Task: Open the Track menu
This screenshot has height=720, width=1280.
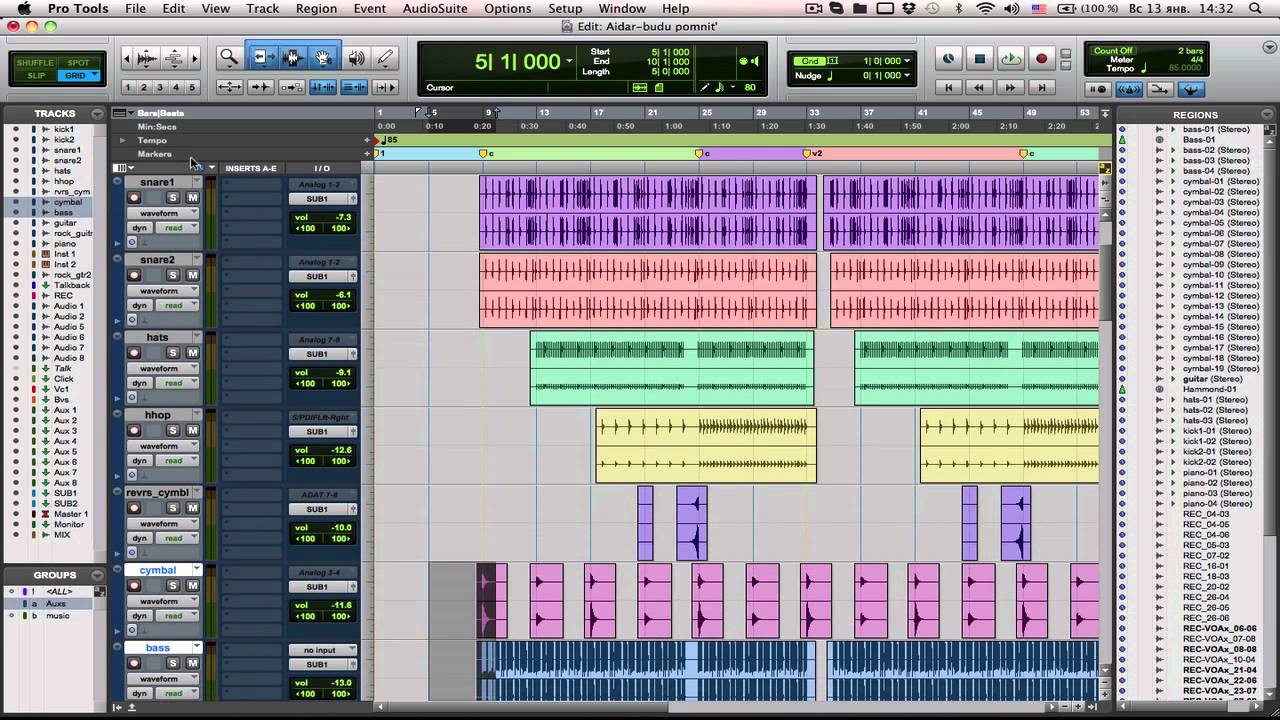Action: pos(263,9)
